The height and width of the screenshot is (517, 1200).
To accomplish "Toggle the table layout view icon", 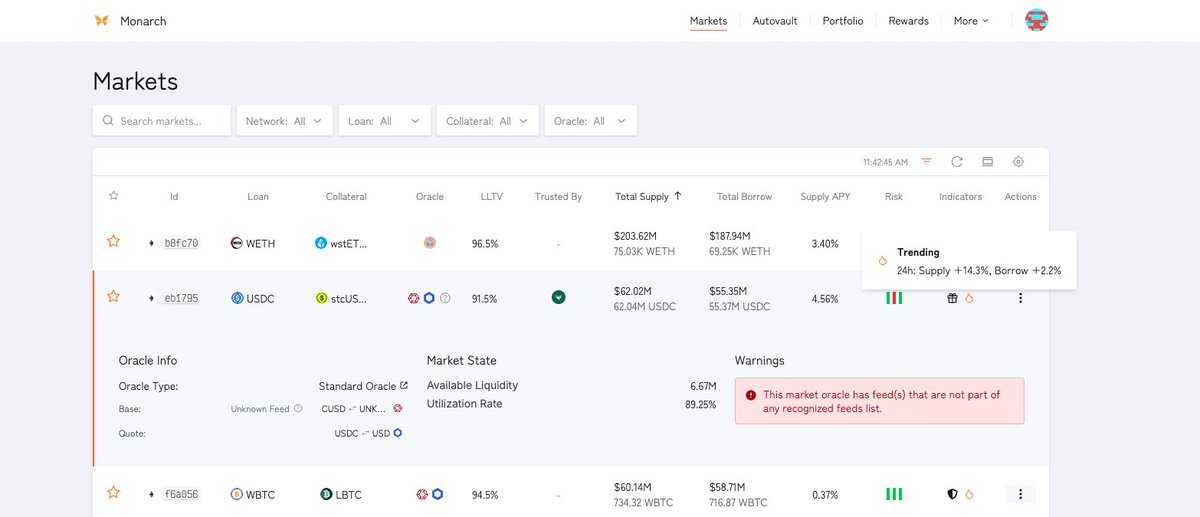I will click(x=987, y=161).
